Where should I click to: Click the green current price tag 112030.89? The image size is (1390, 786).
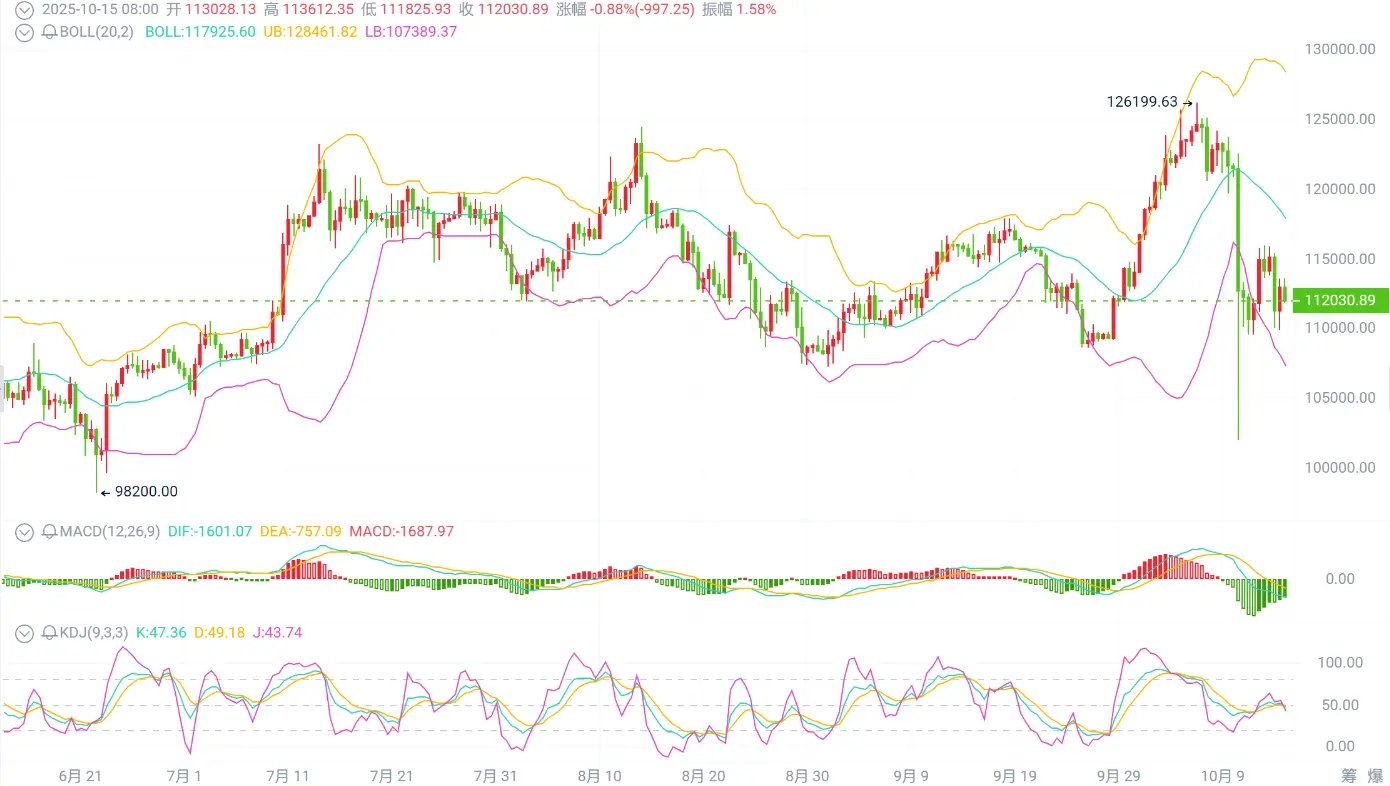click(x=1340, y=300)
